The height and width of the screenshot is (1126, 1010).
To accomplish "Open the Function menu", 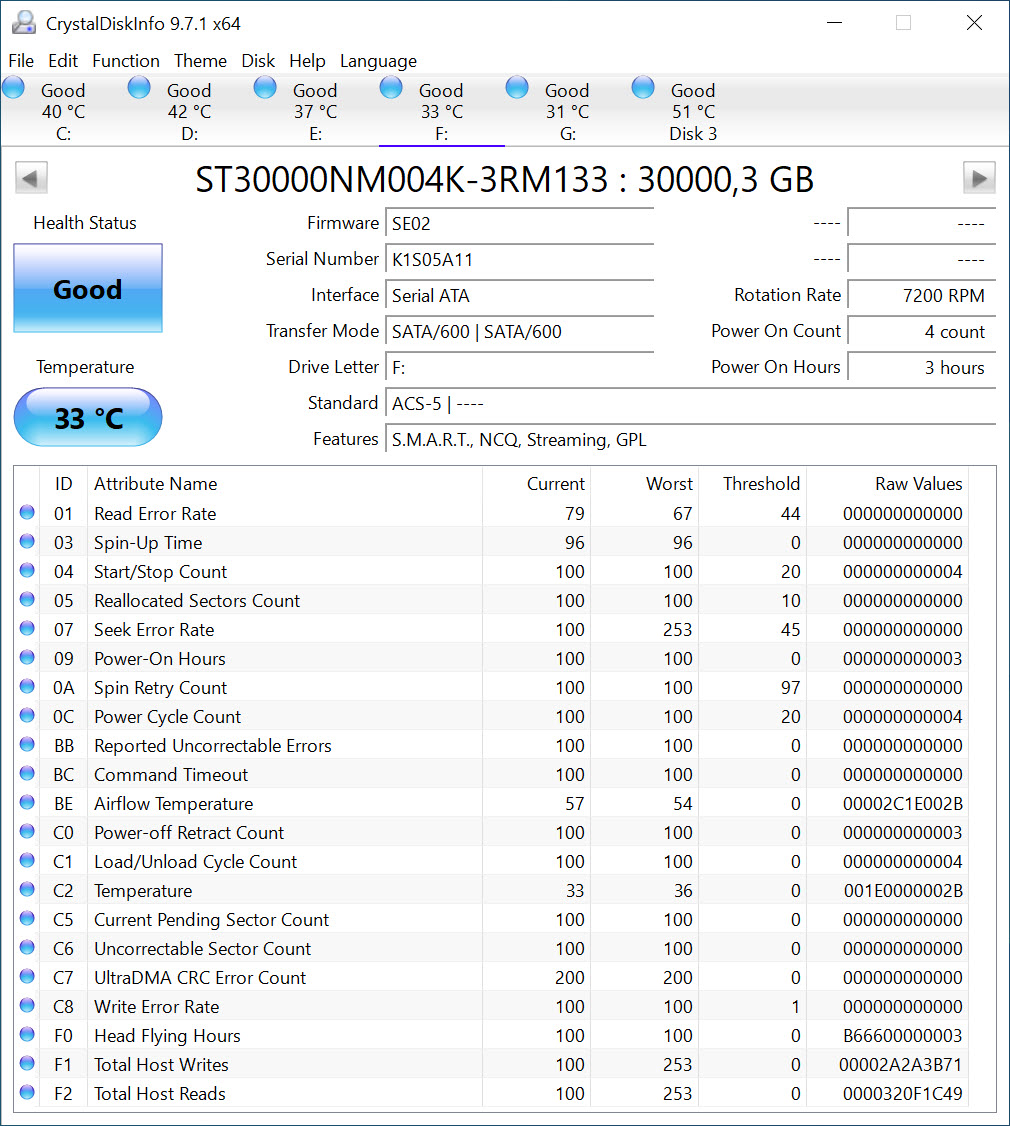I will (126, 61).
